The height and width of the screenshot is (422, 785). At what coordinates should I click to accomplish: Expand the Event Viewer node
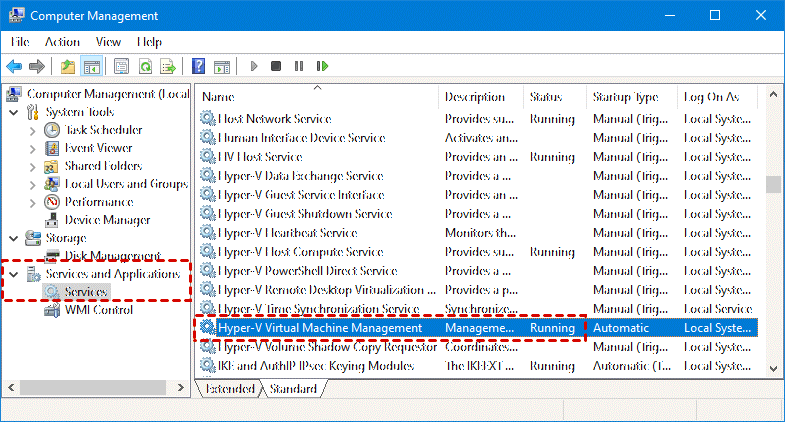coord(33,149)
